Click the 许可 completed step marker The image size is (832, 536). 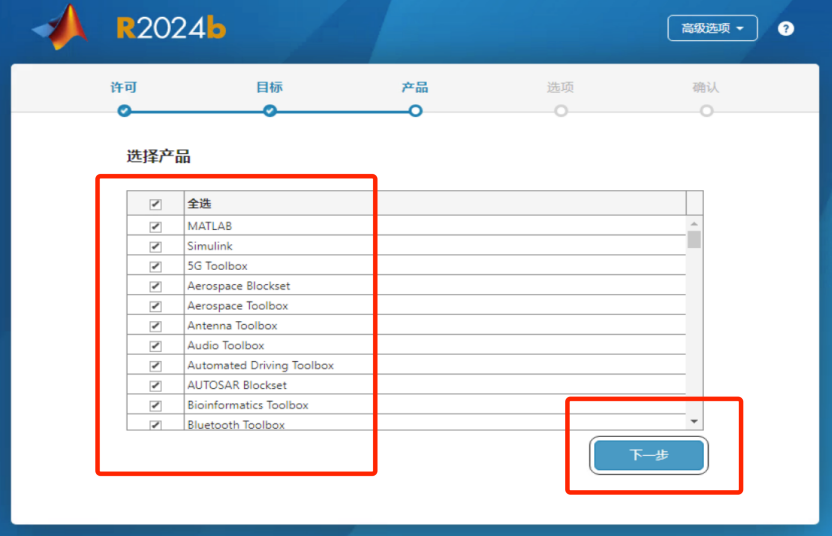pos(124,111)
